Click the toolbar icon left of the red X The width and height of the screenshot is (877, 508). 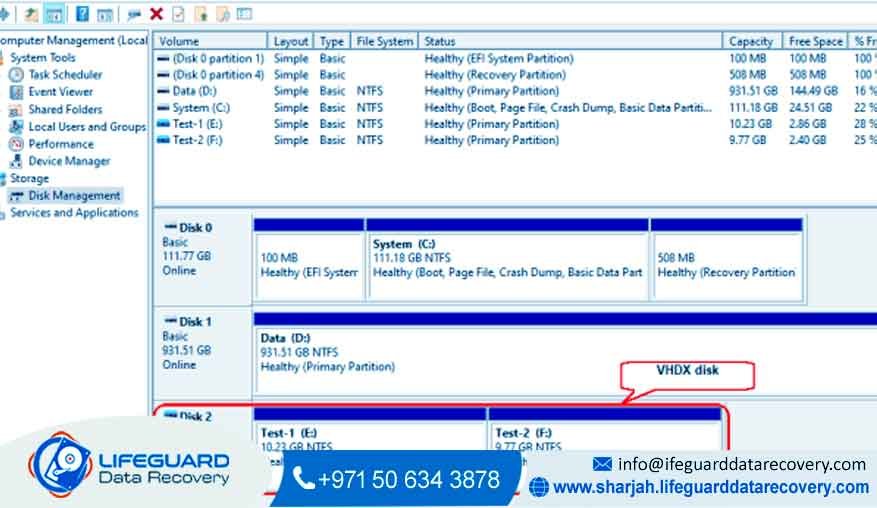tap(134, 15)
